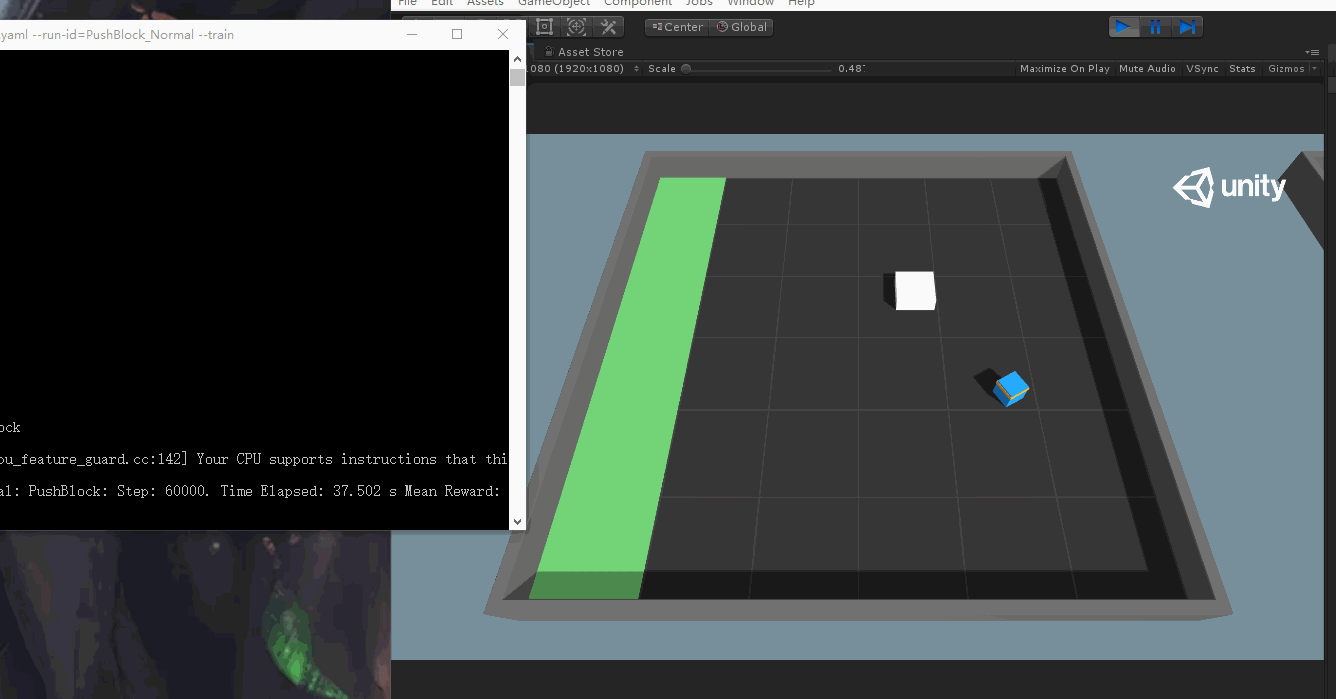Select the combined Transform tool icon
The image size is (1336, 699).
click(577, 27)
